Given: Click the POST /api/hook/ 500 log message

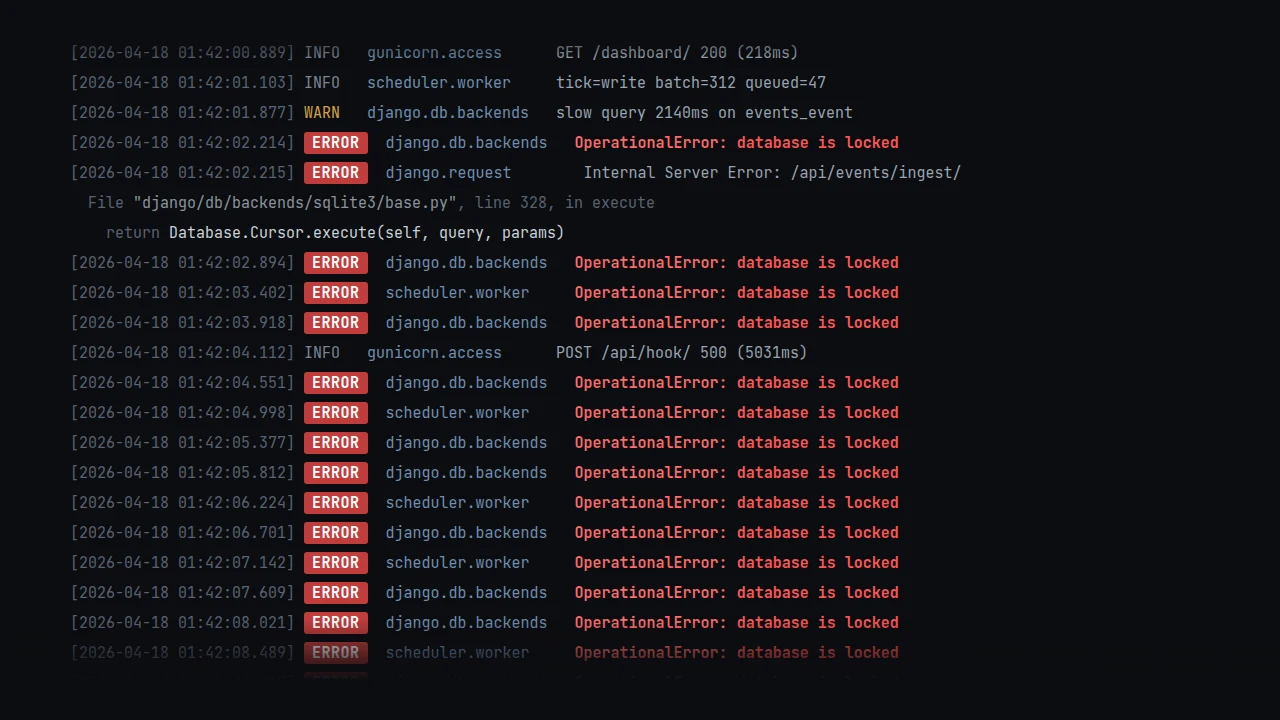Looking at the screenshot, I should [681, 352].
